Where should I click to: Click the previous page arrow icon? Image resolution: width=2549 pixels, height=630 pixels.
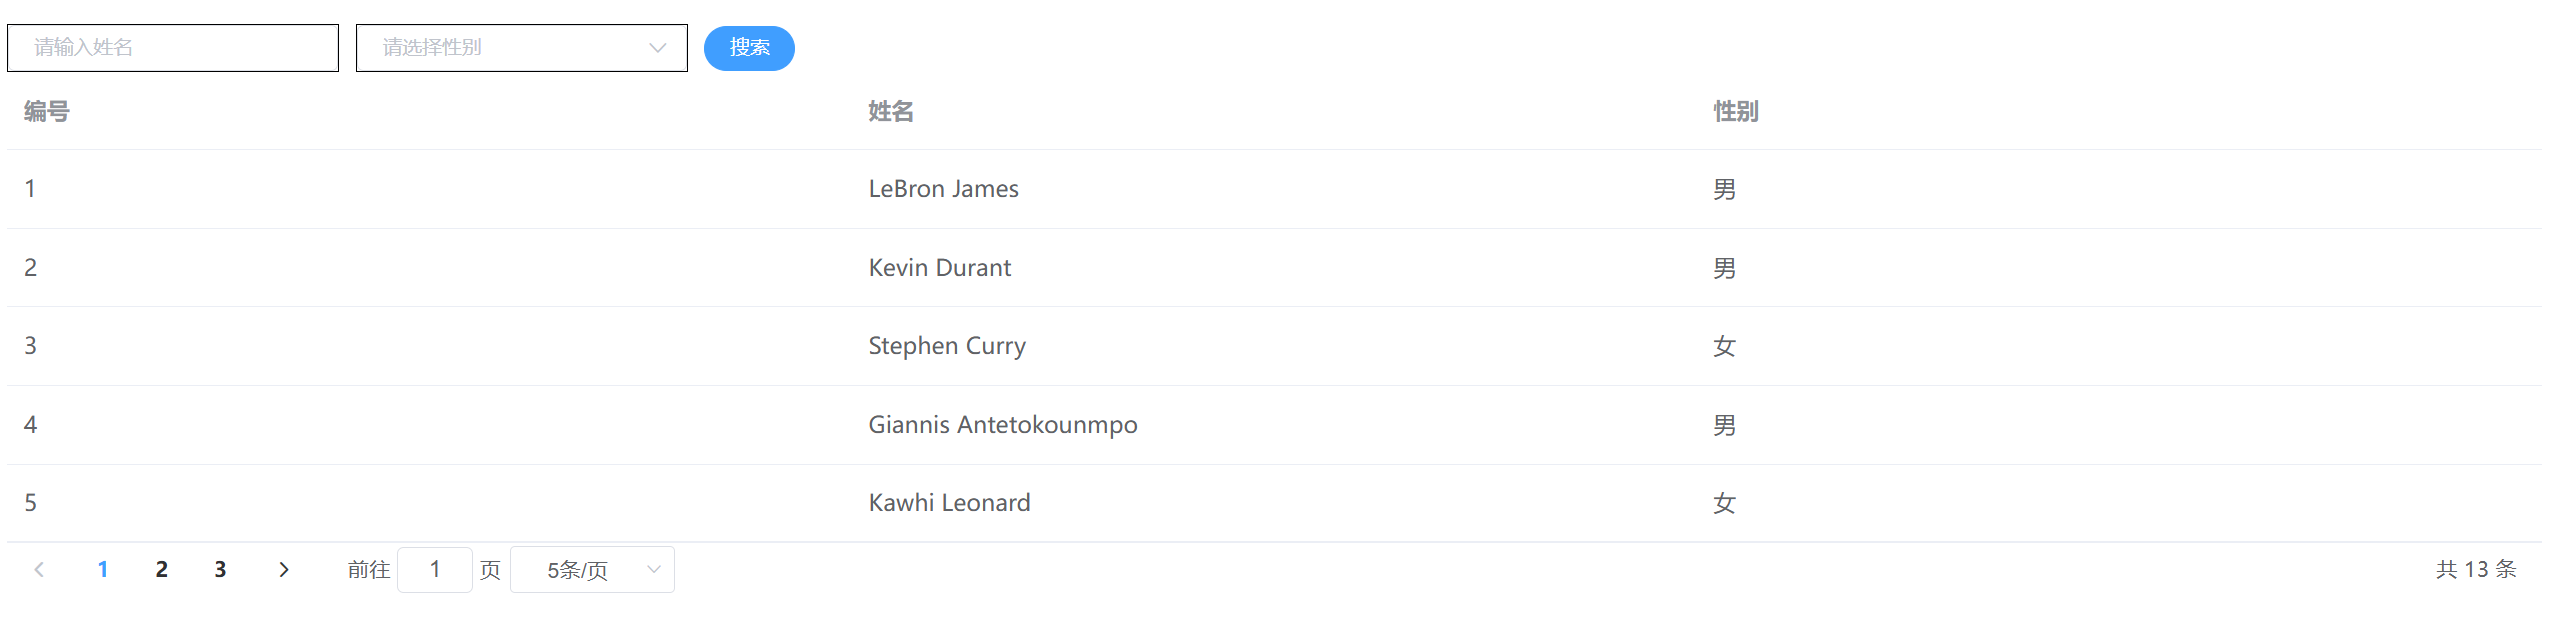39,570
